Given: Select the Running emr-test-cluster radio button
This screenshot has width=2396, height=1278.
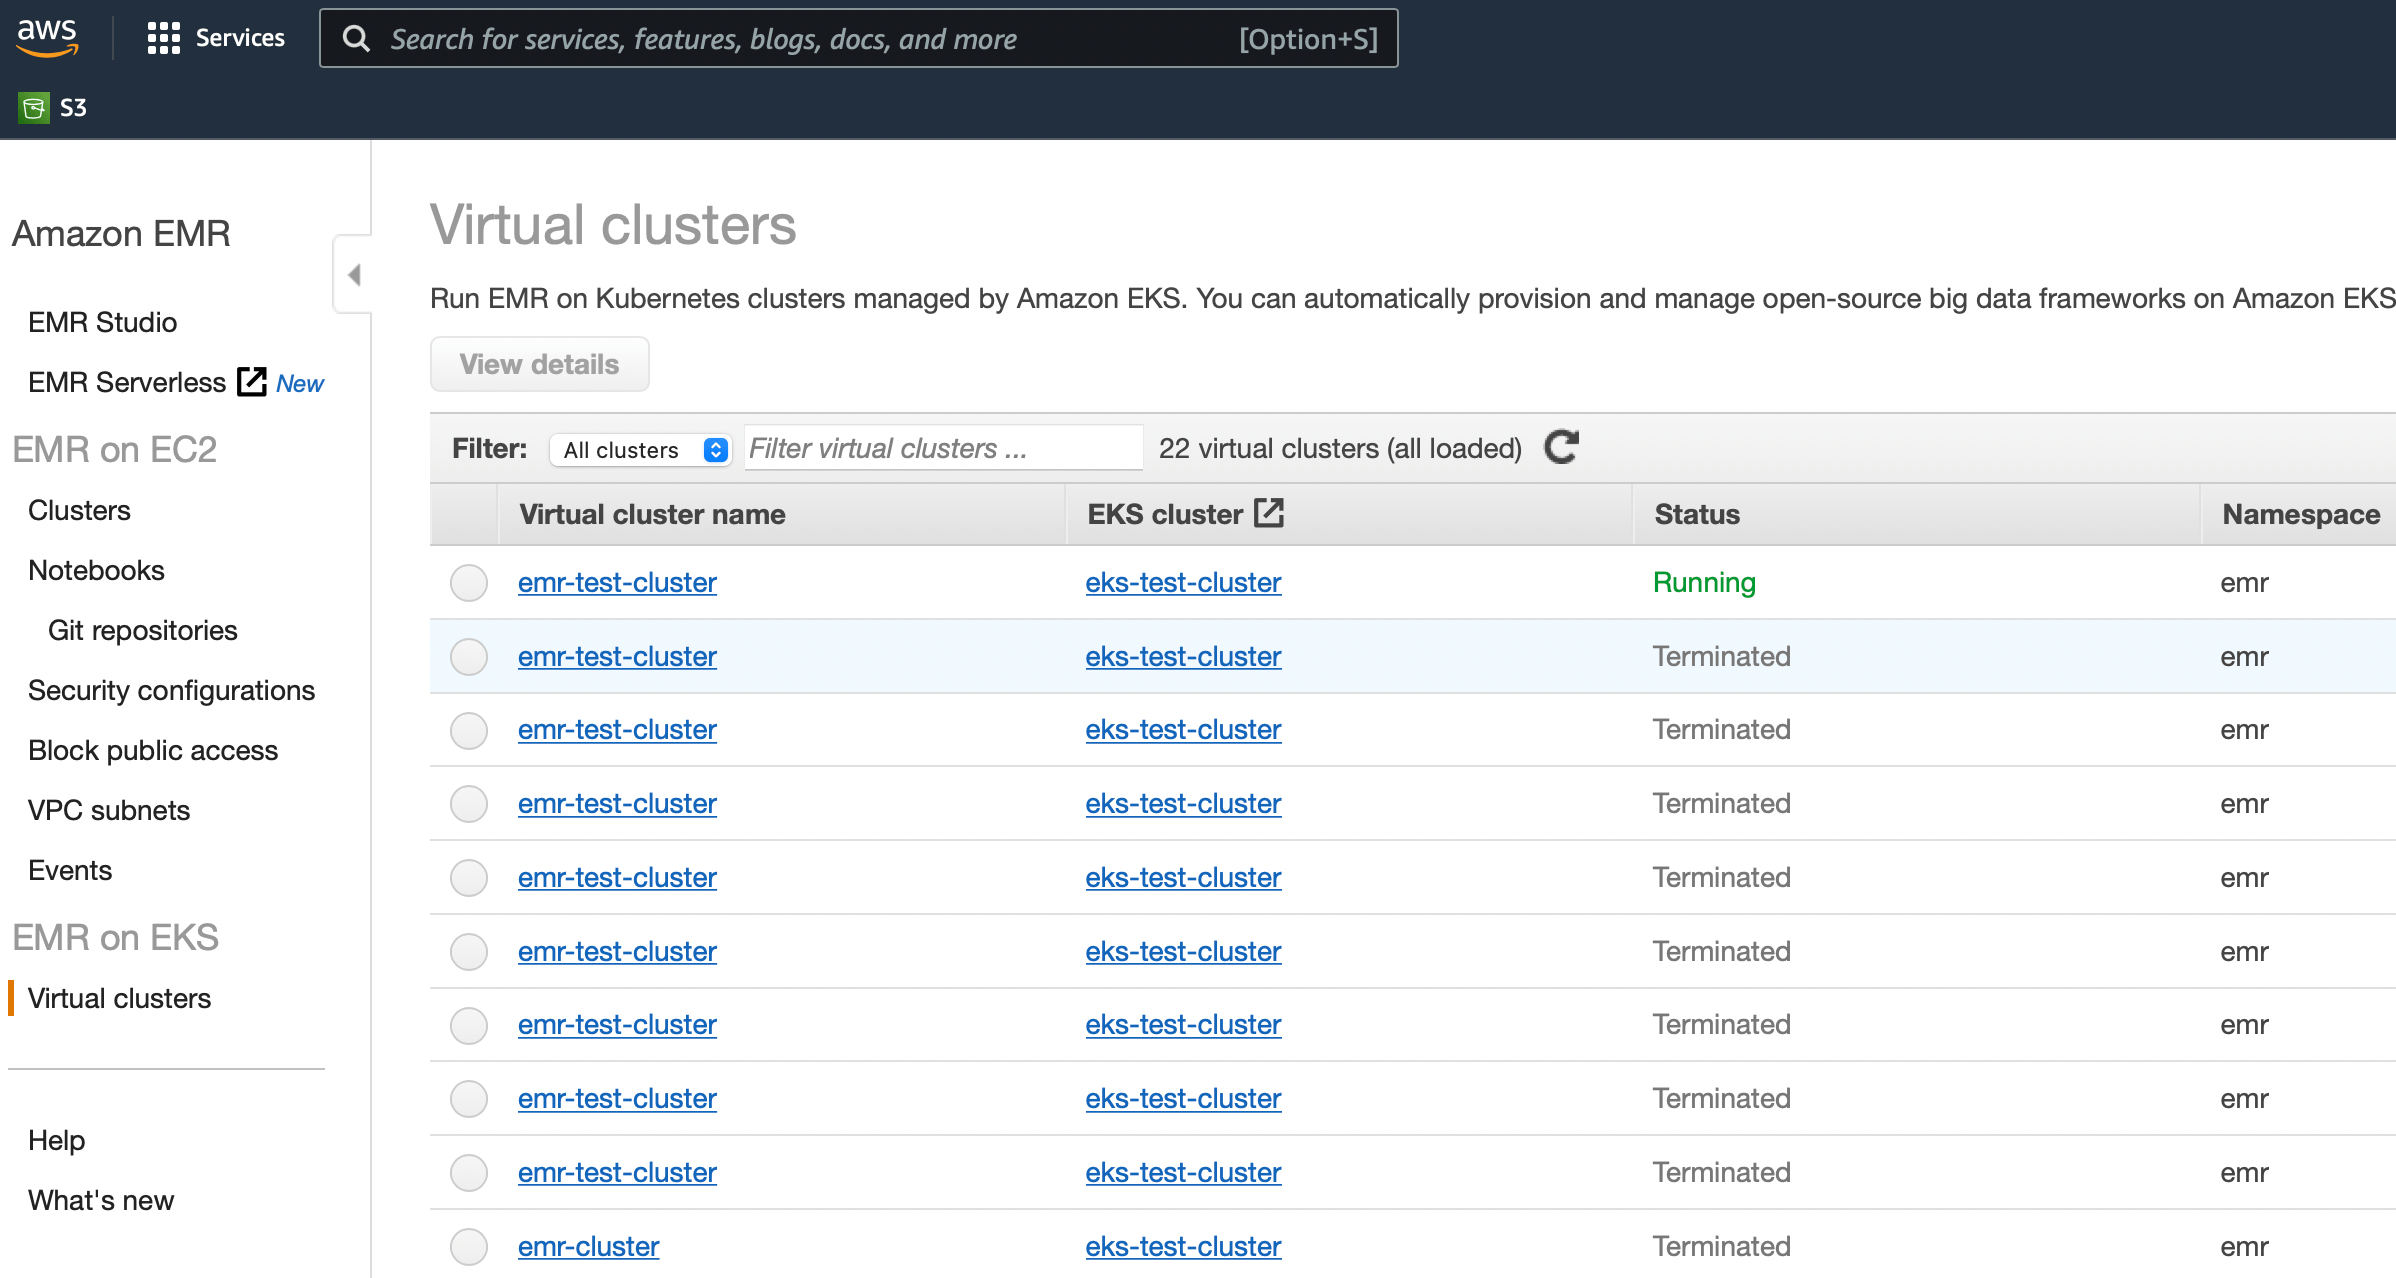Looking at the screenshot, I should pyautogui.click(x=468, y=582).
